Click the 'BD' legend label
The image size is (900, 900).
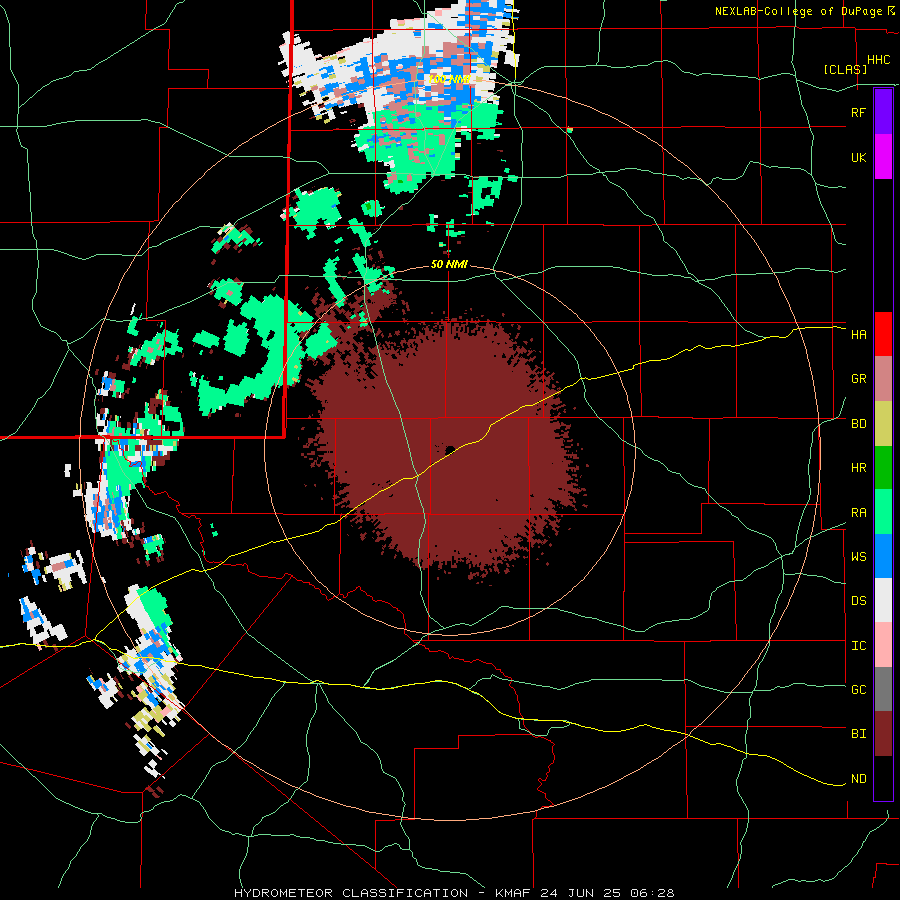[x=858, y=424]
